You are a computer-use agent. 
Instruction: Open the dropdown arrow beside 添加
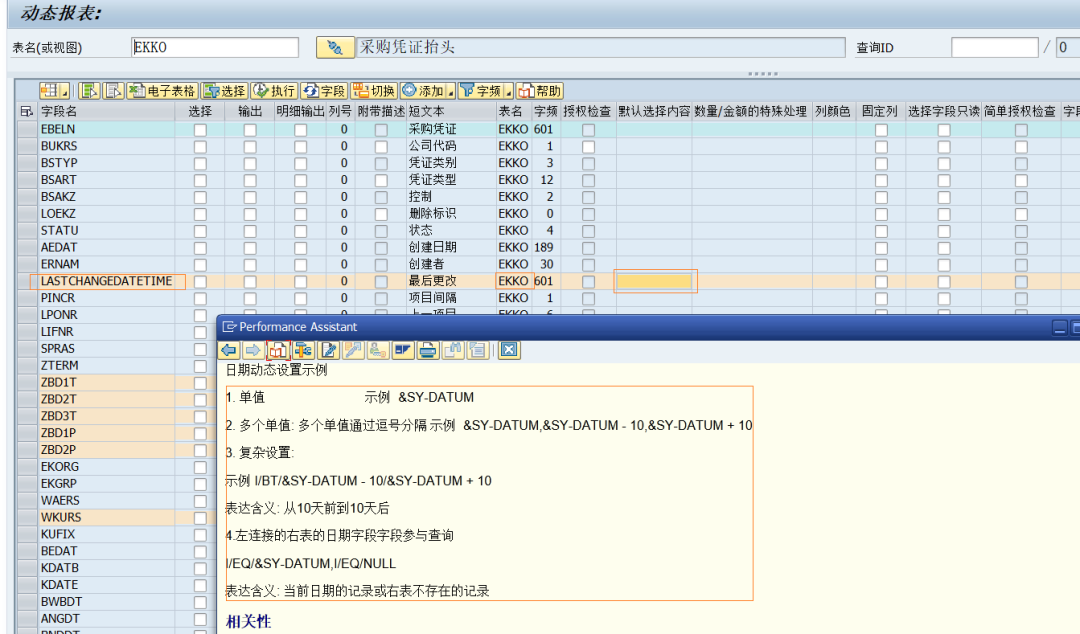[451, 91]
